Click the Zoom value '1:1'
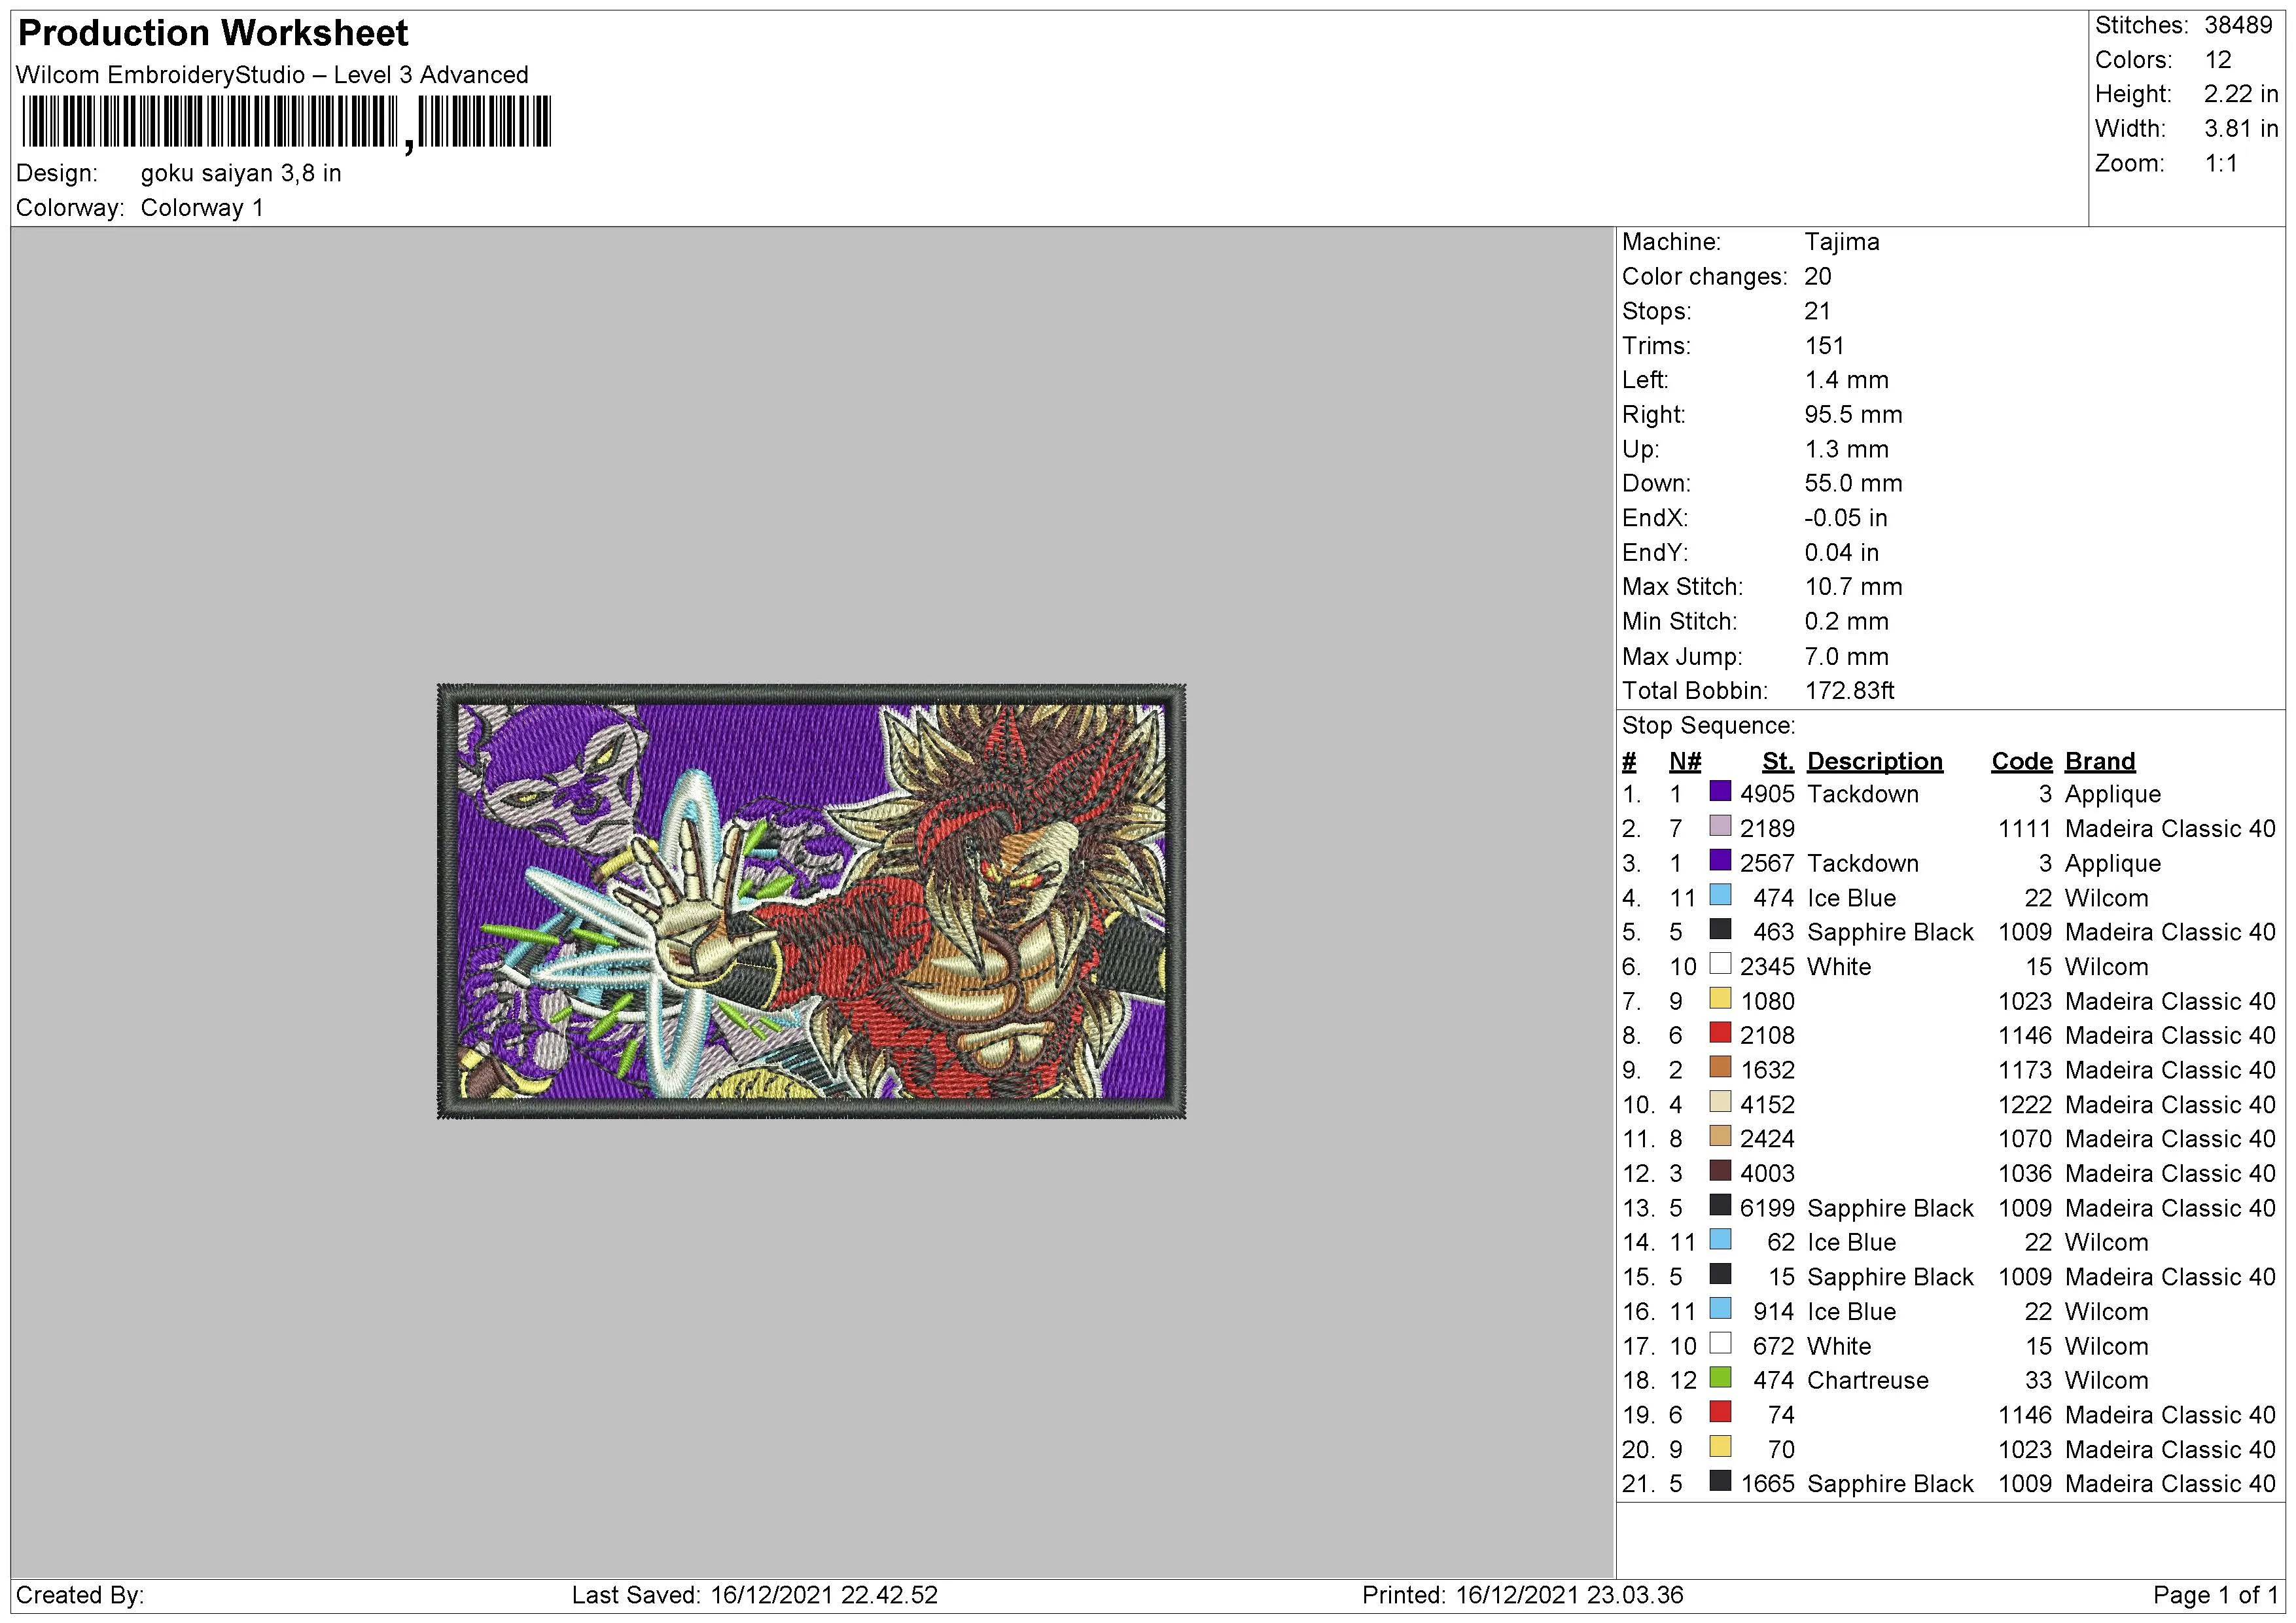The width and height of the screenshot is (2296, 1623). point(2220,164)
